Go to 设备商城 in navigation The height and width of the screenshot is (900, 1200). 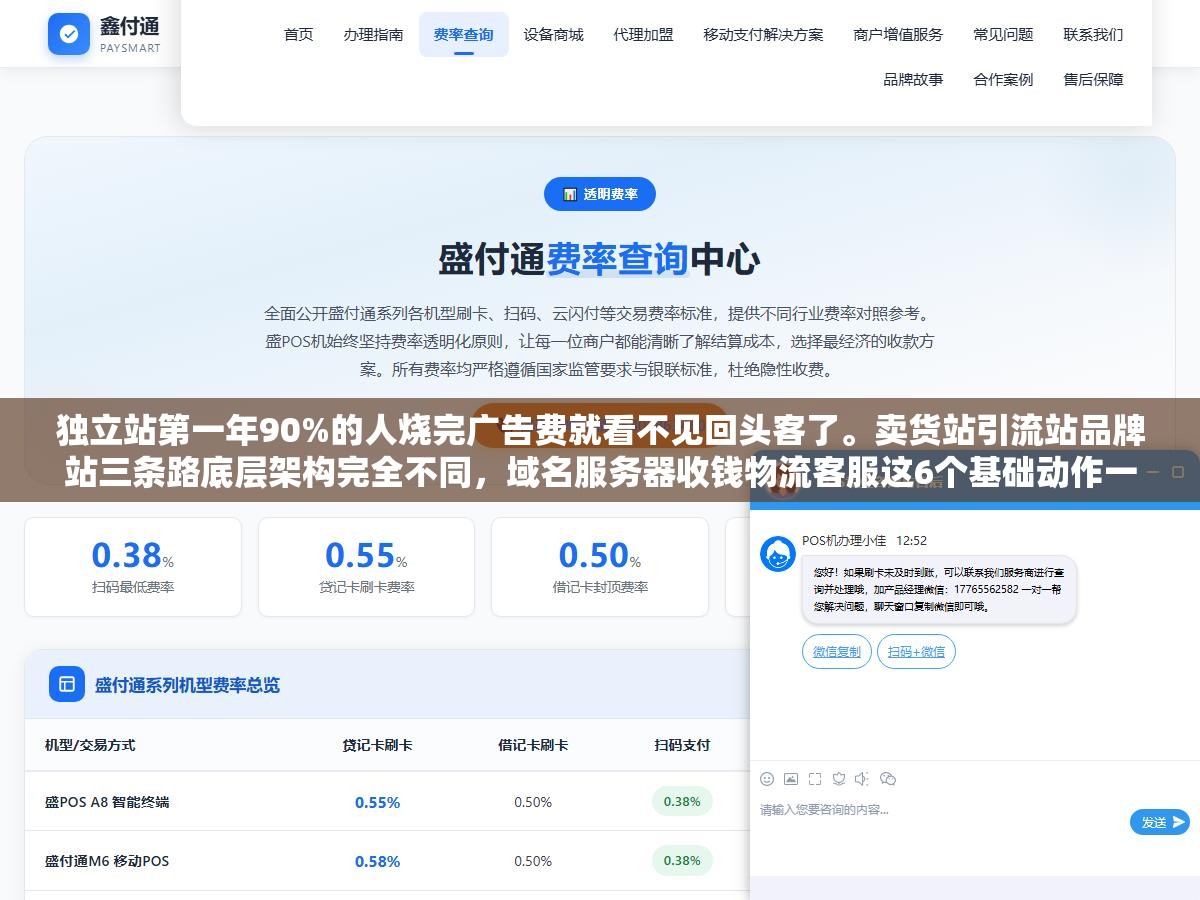(553, 34)
